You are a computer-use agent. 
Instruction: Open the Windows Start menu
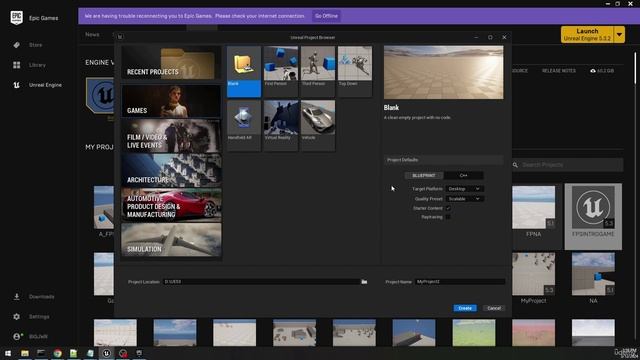[x=8, y=353]
